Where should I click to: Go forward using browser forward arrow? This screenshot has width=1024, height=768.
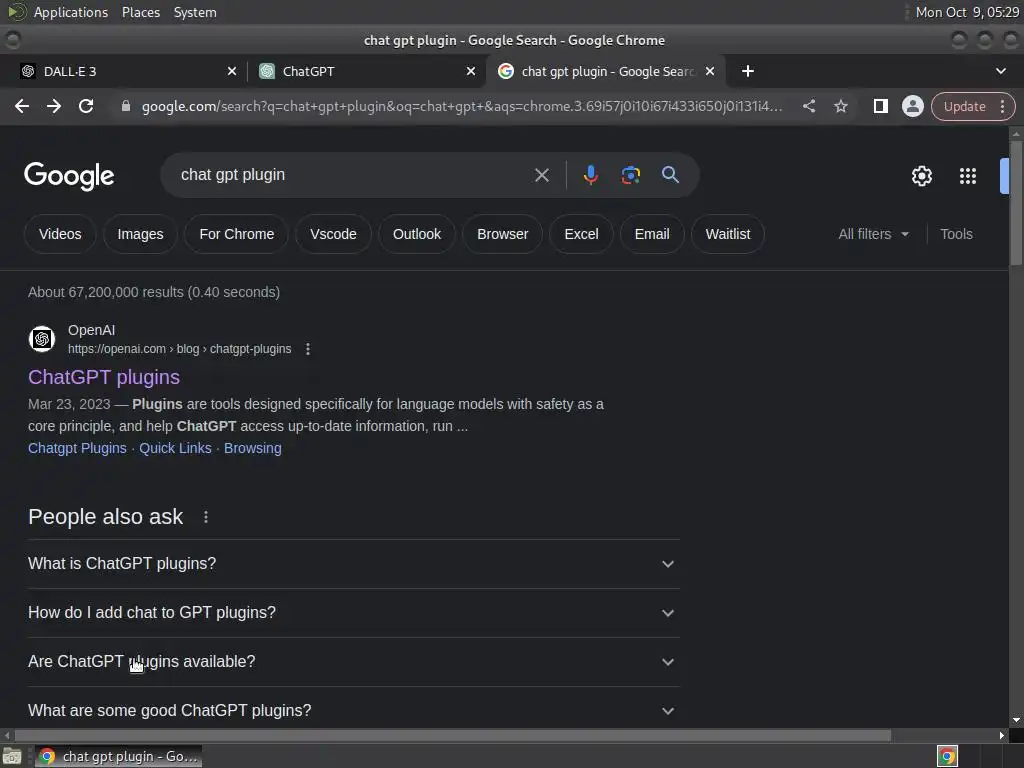[x=54, y=106]
